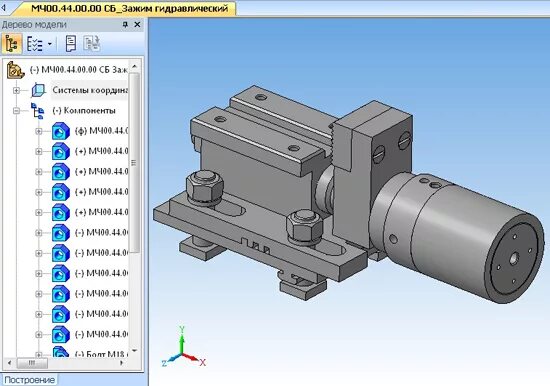
Task: Click the greyed-out rebuild icon in tree toolbar
Action: coord(92,44)
